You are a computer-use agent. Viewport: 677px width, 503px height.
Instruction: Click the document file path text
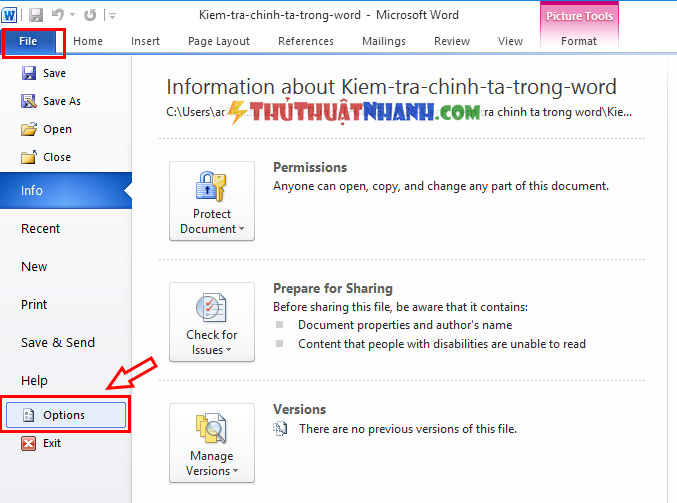point(399,112)
